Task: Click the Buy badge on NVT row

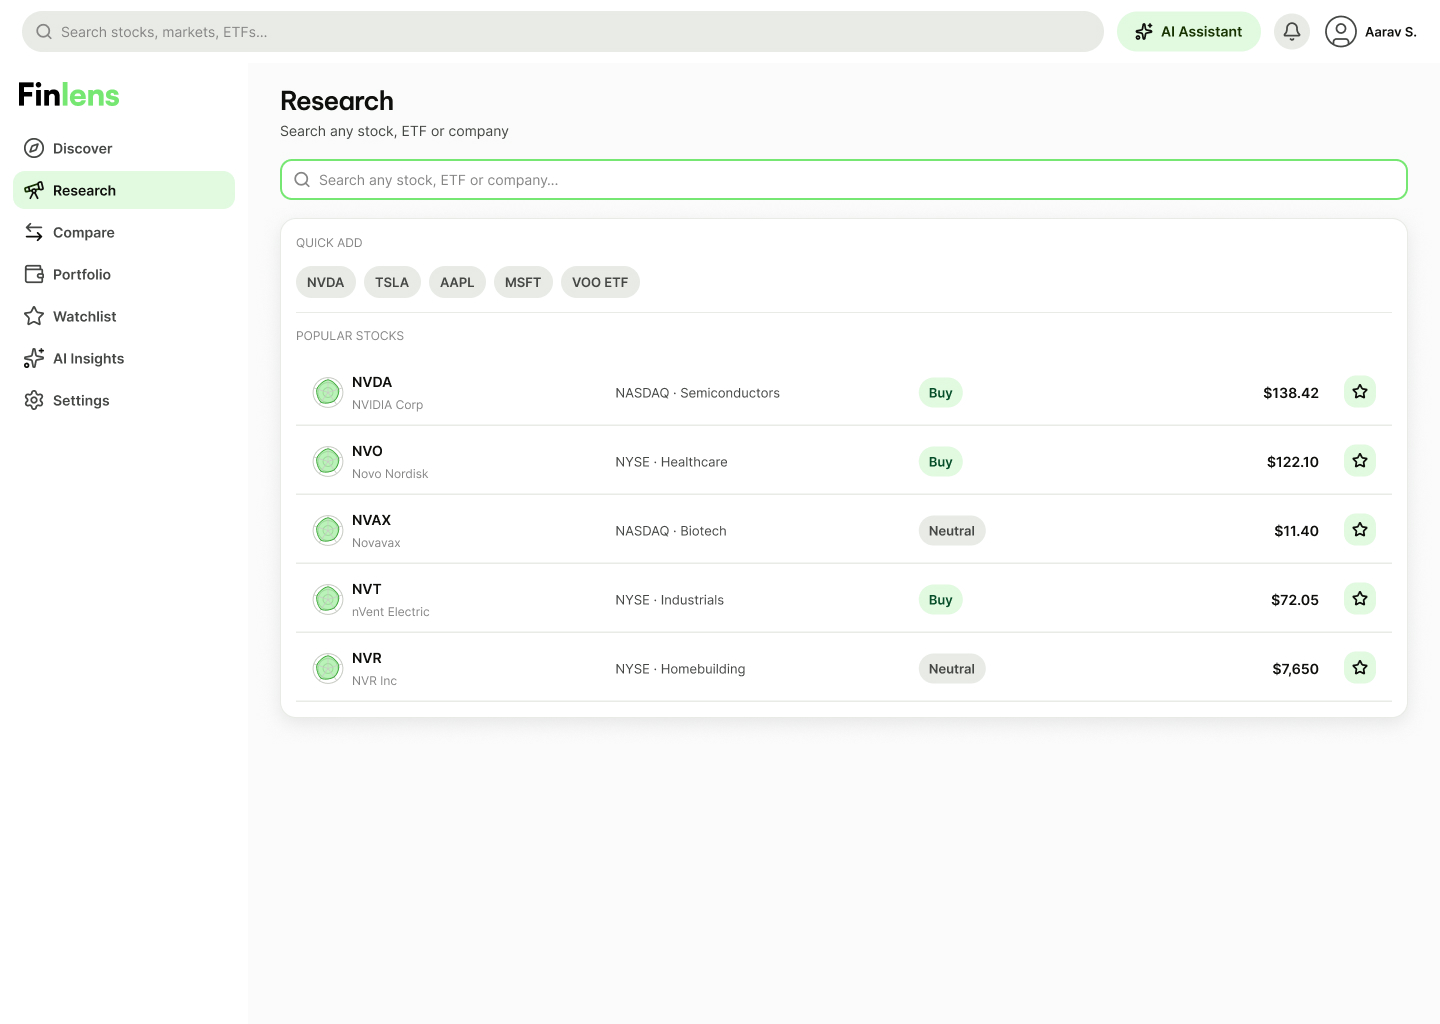Action: pos(940,600)
